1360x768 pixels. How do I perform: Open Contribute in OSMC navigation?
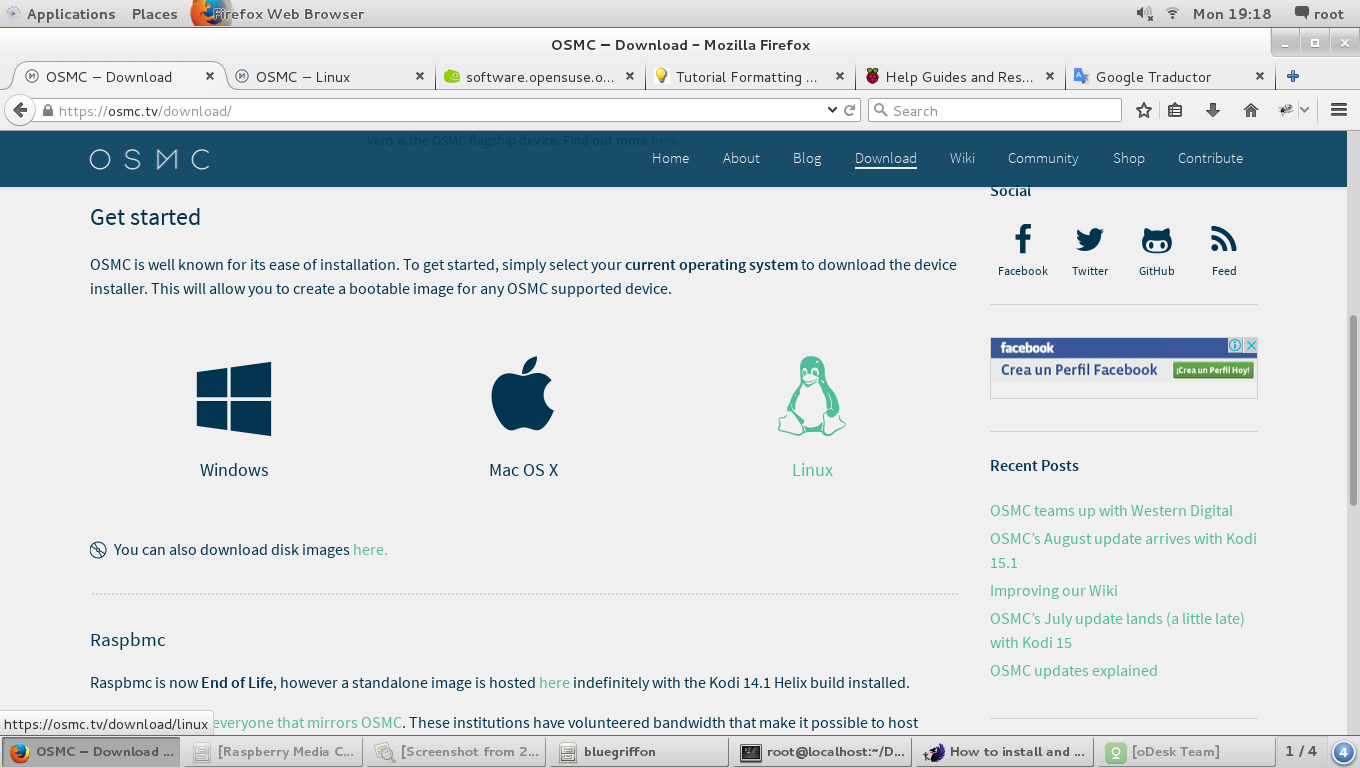pyautogui.click(x=1210, y=158)
